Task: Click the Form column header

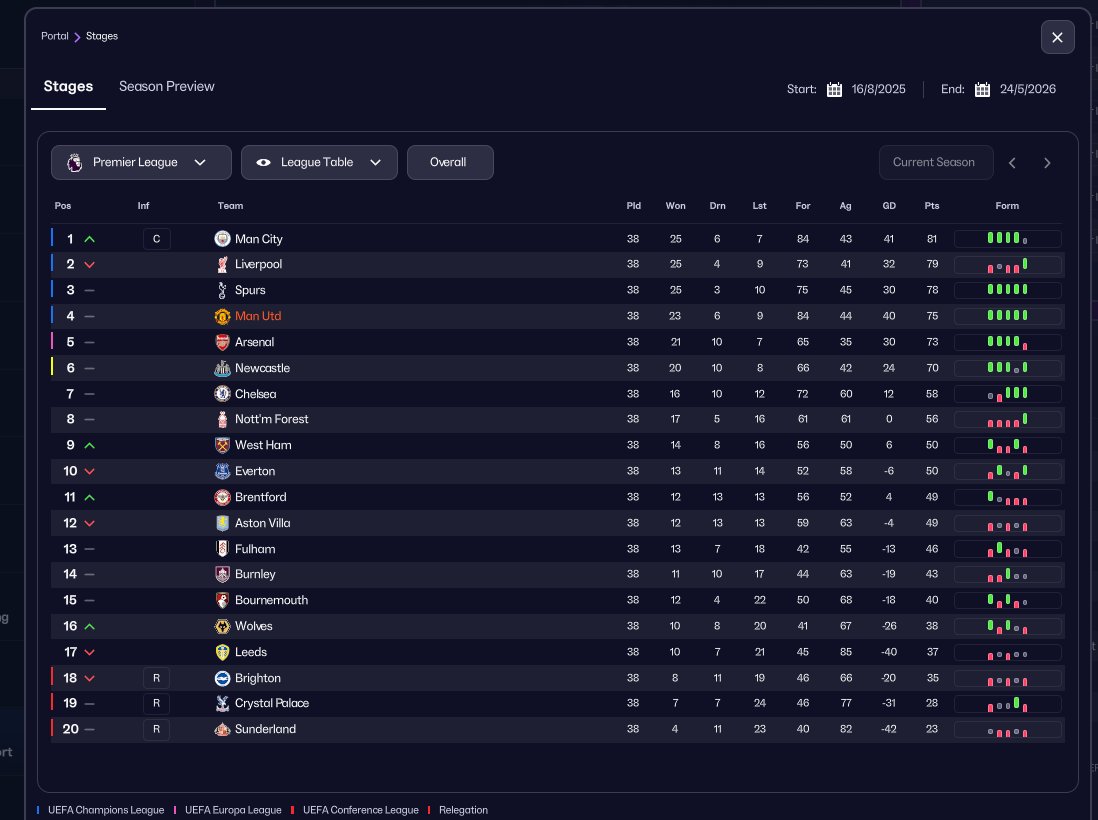Action: (1007, 206)
